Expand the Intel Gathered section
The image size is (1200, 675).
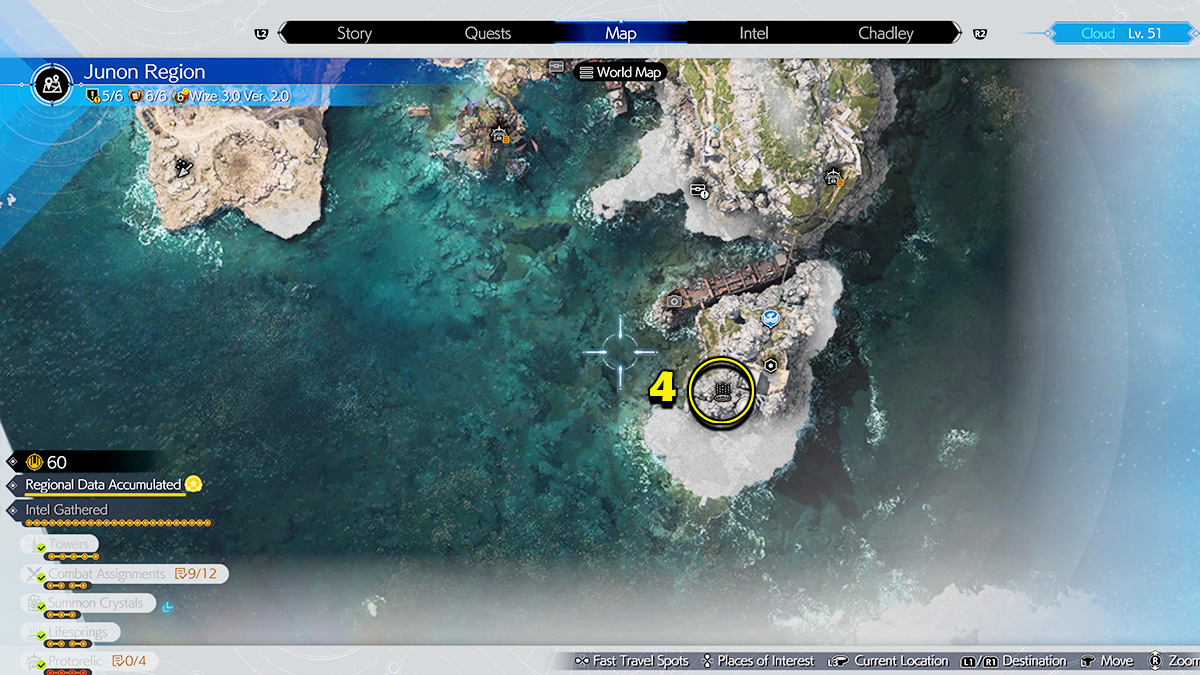click(x=66, y=510)
